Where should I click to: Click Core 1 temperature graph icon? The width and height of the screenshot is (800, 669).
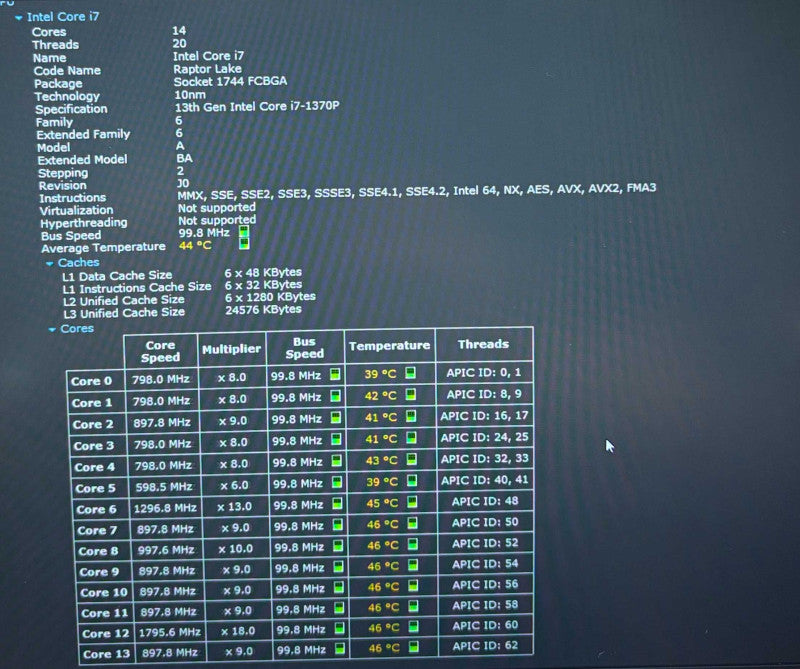[411, 394]
